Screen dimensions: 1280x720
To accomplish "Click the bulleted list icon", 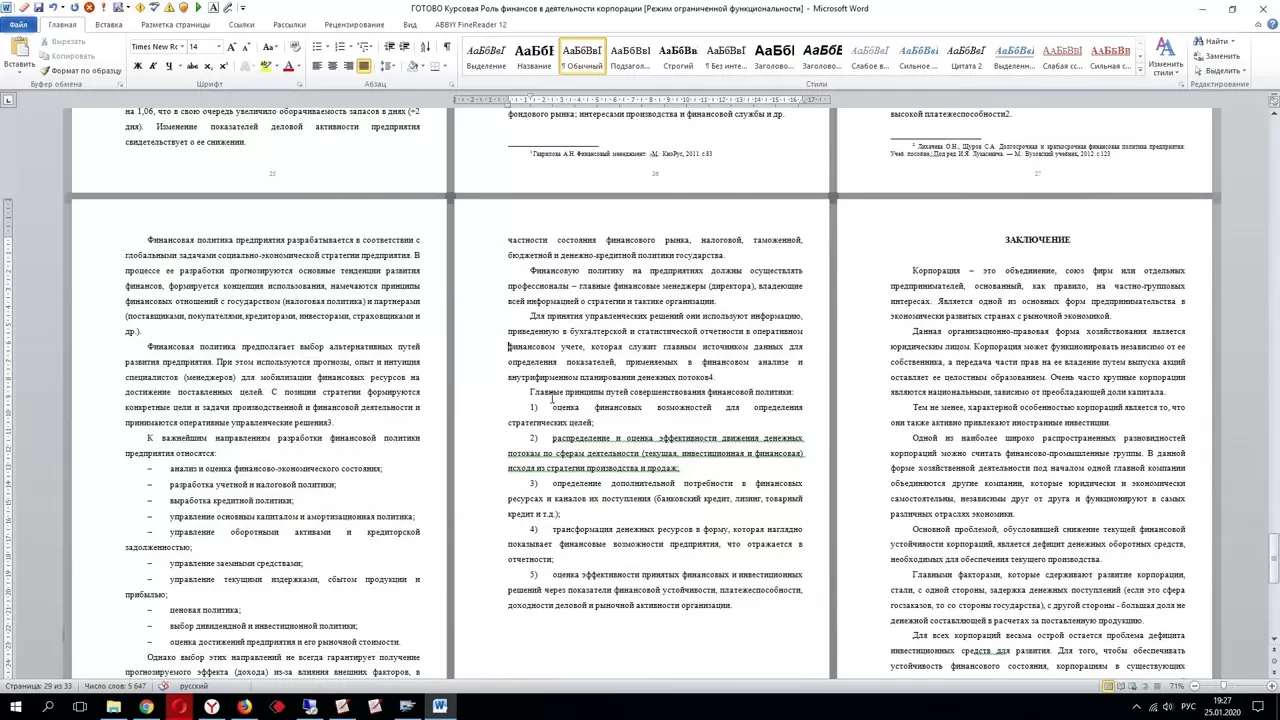I will pos(317,47).
